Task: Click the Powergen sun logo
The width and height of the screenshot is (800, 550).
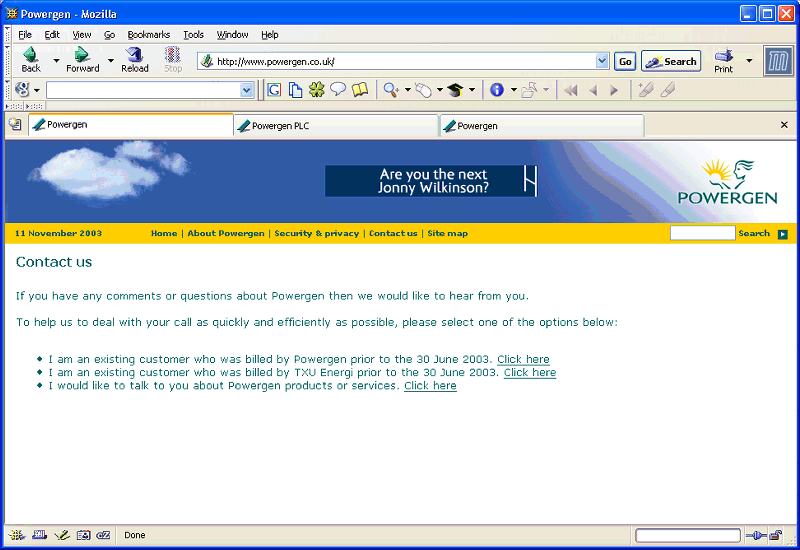Action: [x=728, y=182]
